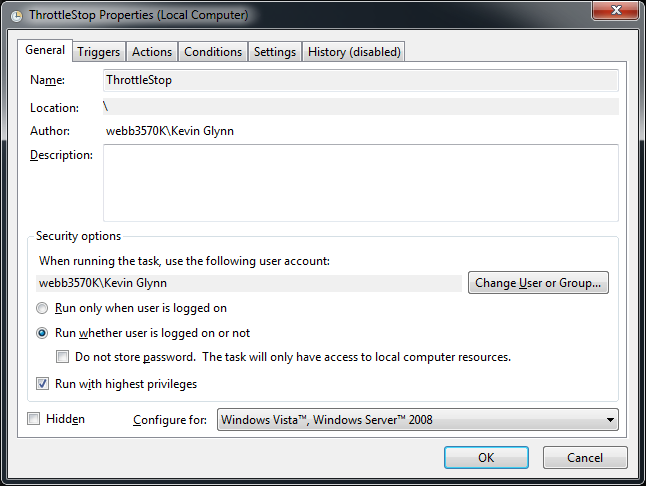Enable Do not store password checkbox
Image resolution: width=646 pixels, height=486 pixels.
click(x=62, y=357)
